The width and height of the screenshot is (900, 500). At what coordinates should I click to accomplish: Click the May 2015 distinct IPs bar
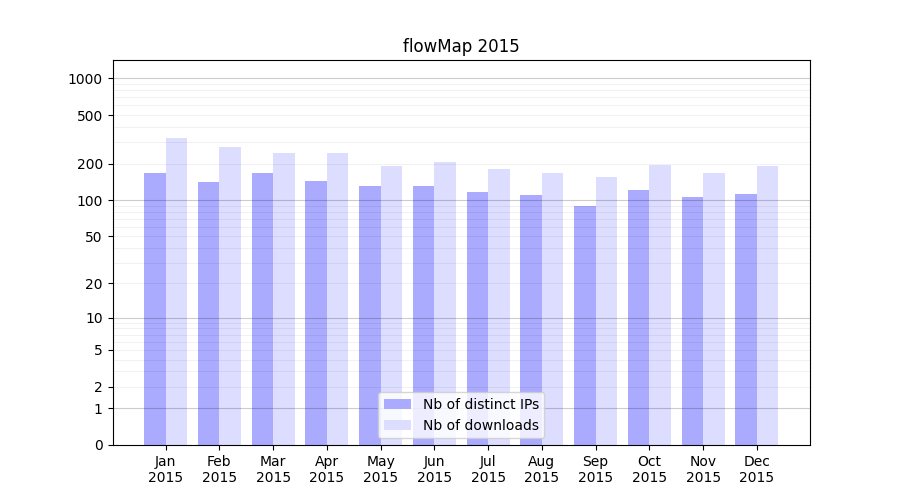coord(370,315)
